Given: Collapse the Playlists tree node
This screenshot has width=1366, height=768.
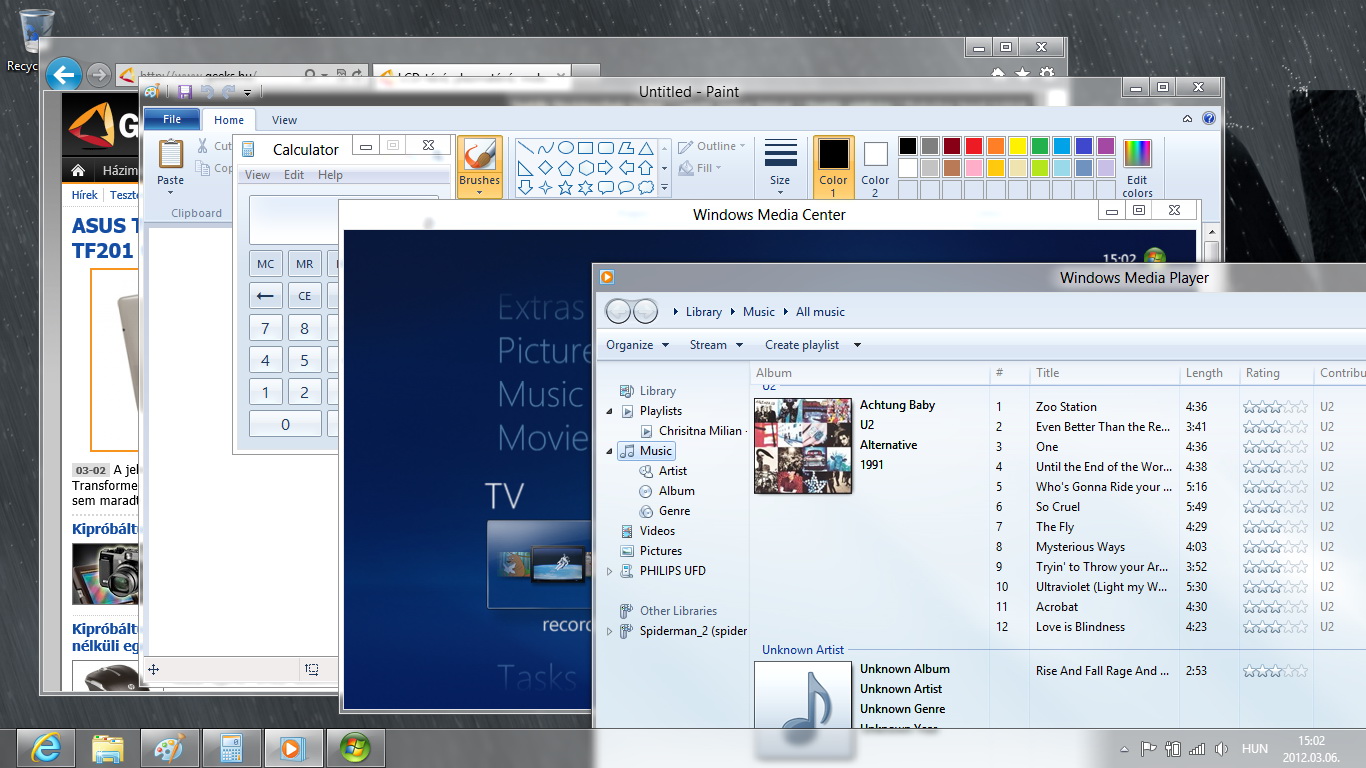Looking at the screenshot, I should (610, 411).
